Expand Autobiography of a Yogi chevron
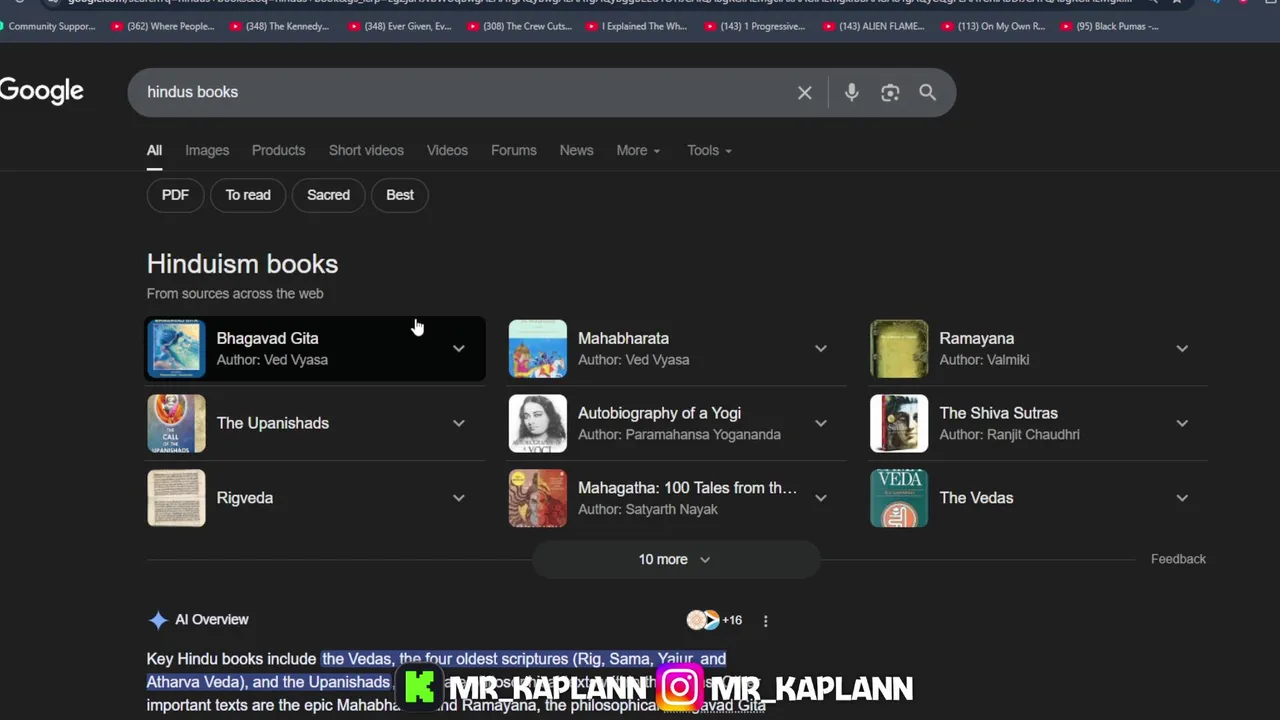 [821, 423]
